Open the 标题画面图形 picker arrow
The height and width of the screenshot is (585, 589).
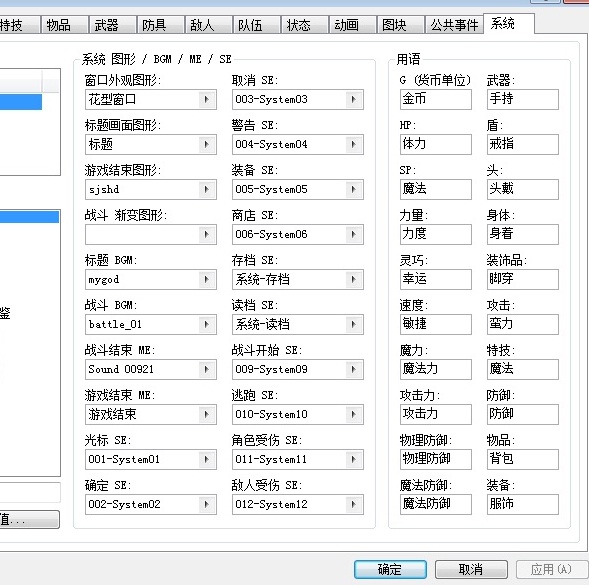tap(206, 144)
